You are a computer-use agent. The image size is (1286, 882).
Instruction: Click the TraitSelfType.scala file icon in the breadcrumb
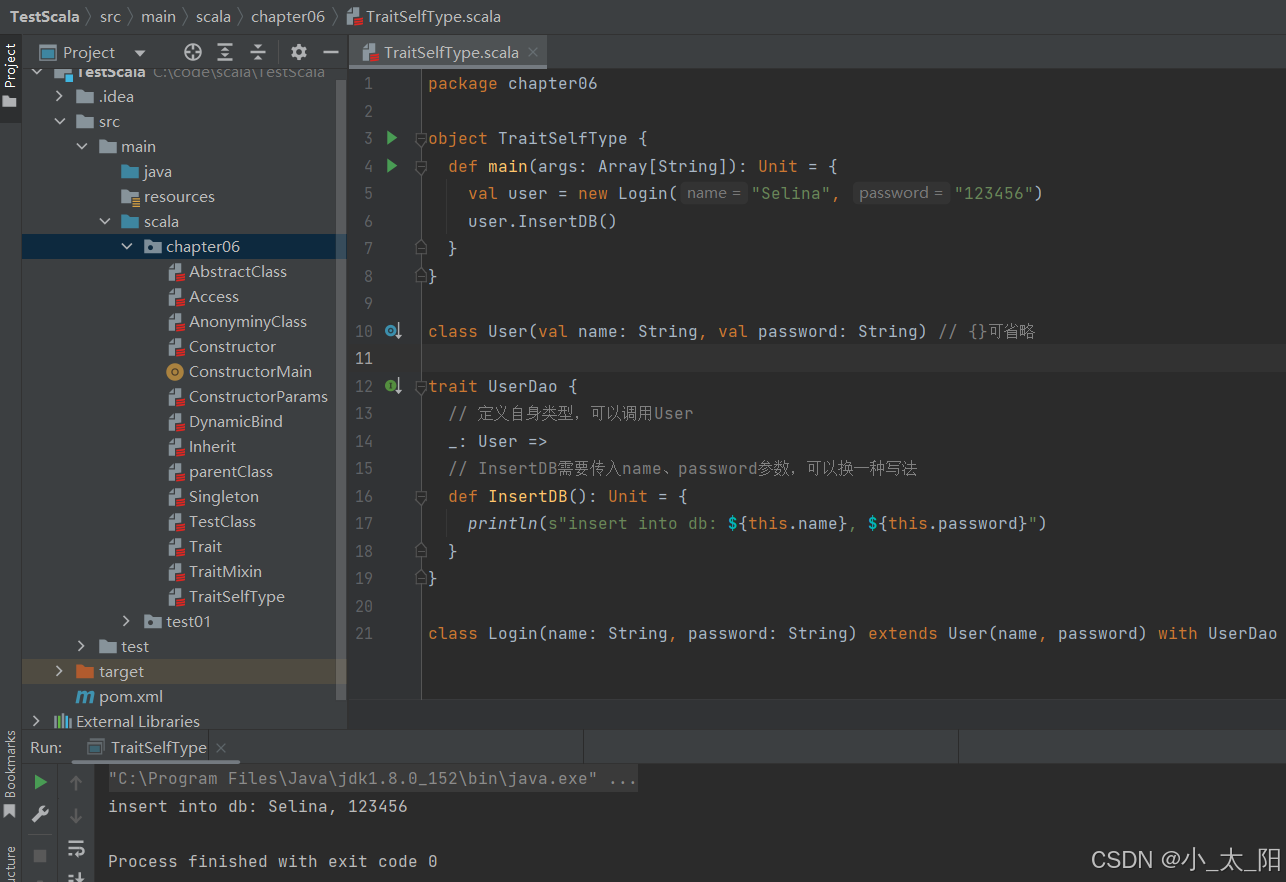354,17
